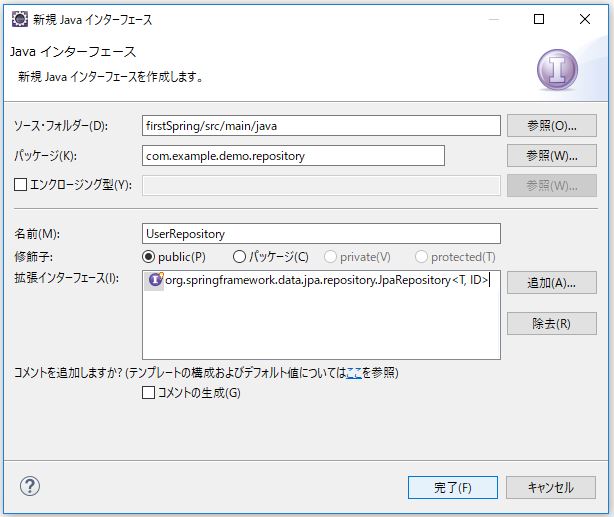614x517 pixels.
Task: Click the disabled enclosing type 参照(W) button
Action: coord(552,186)
